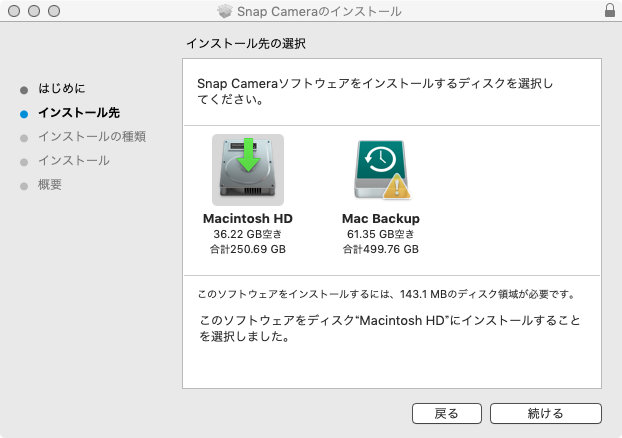Click the 合計499.76 GB total text
This screenshot has height=438, width=622.
click(x=381, y=249)
